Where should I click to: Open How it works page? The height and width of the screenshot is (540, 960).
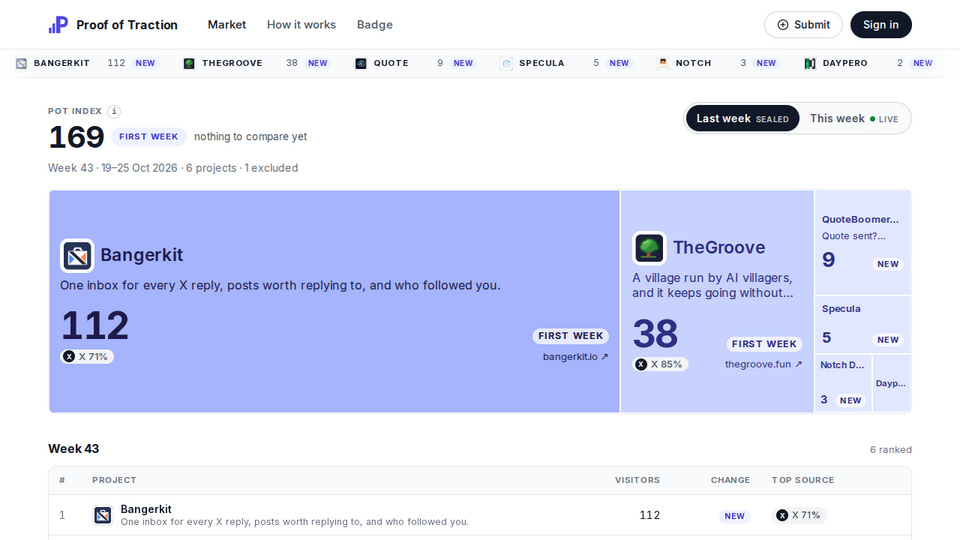(x=301, y=24)
